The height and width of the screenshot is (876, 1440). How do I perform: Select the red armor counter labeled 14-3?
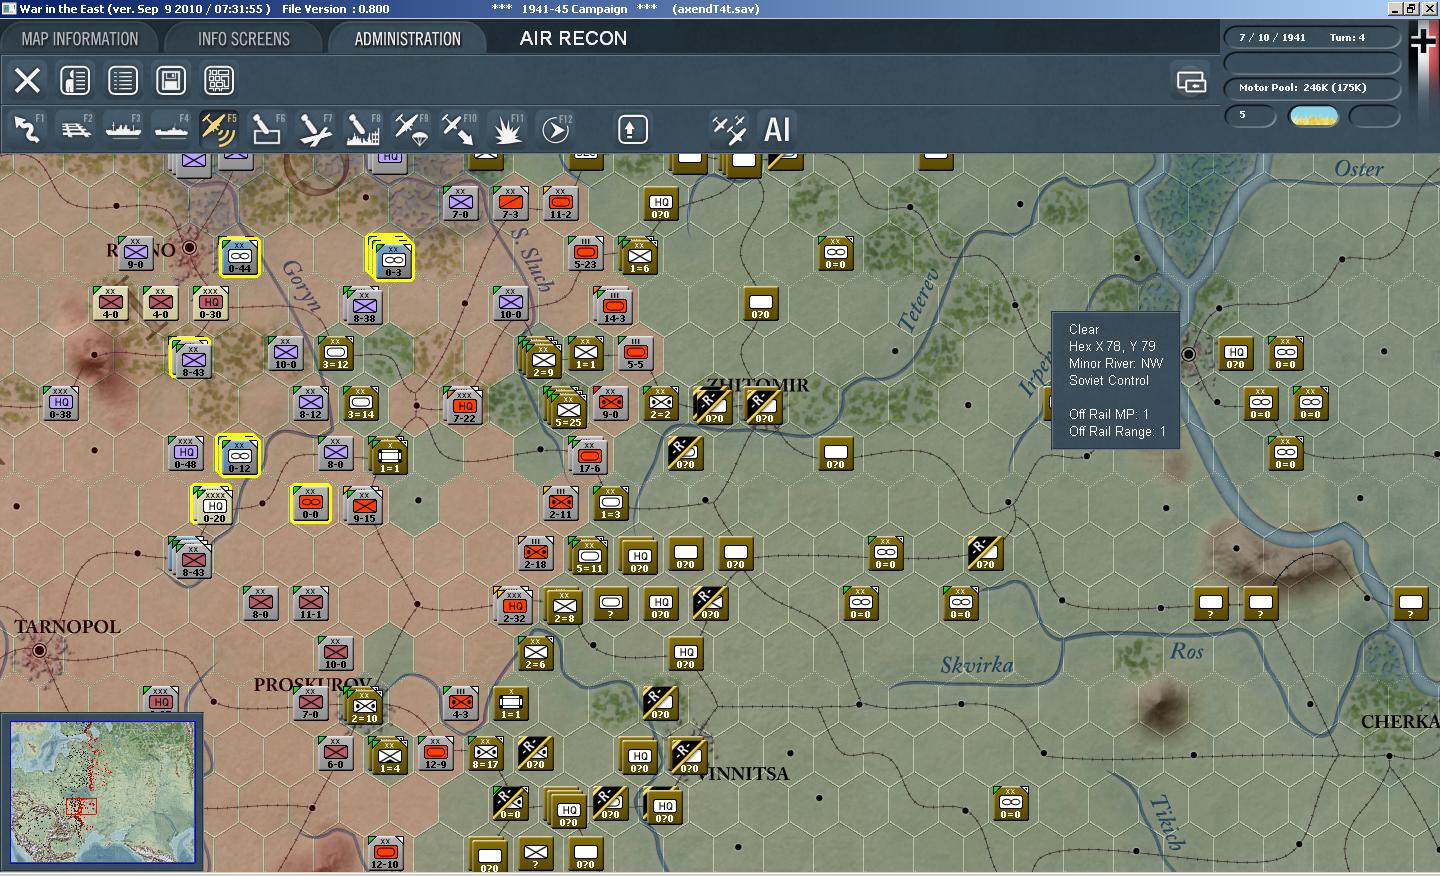(x=615, y=307)
